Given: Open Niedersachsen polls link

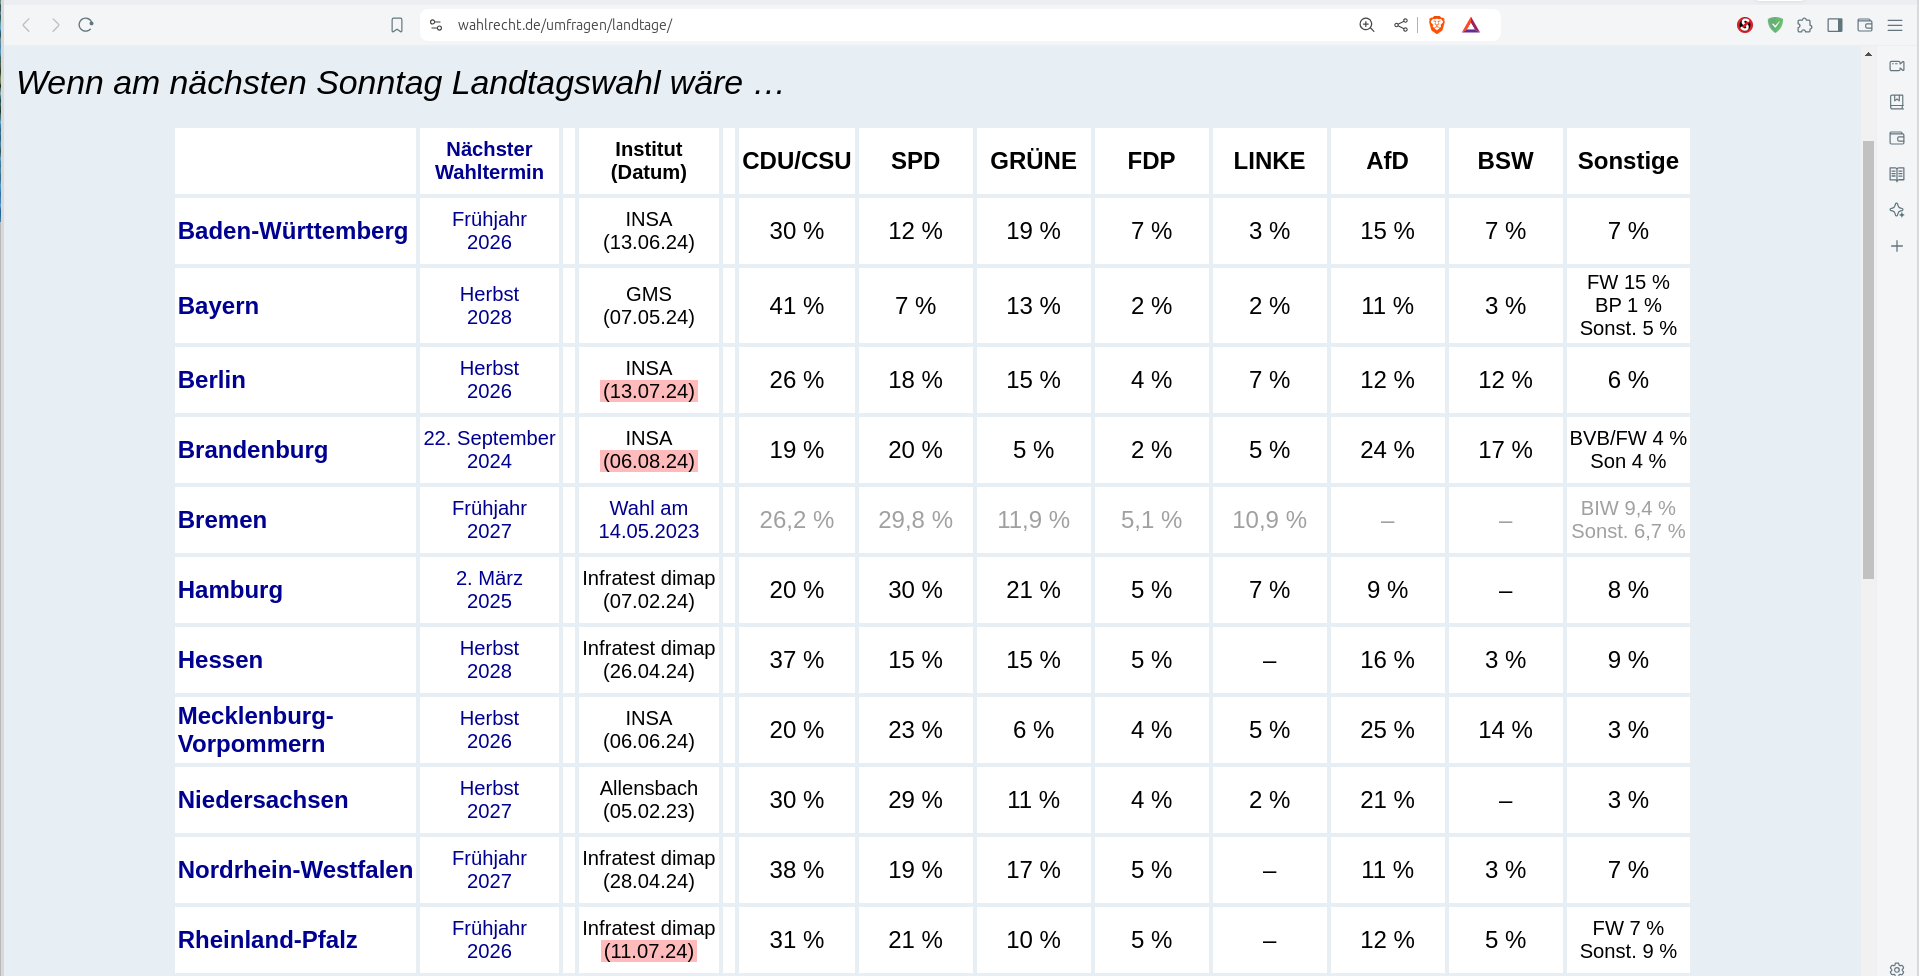Looking at the screenshot, I should pos(263,800).
